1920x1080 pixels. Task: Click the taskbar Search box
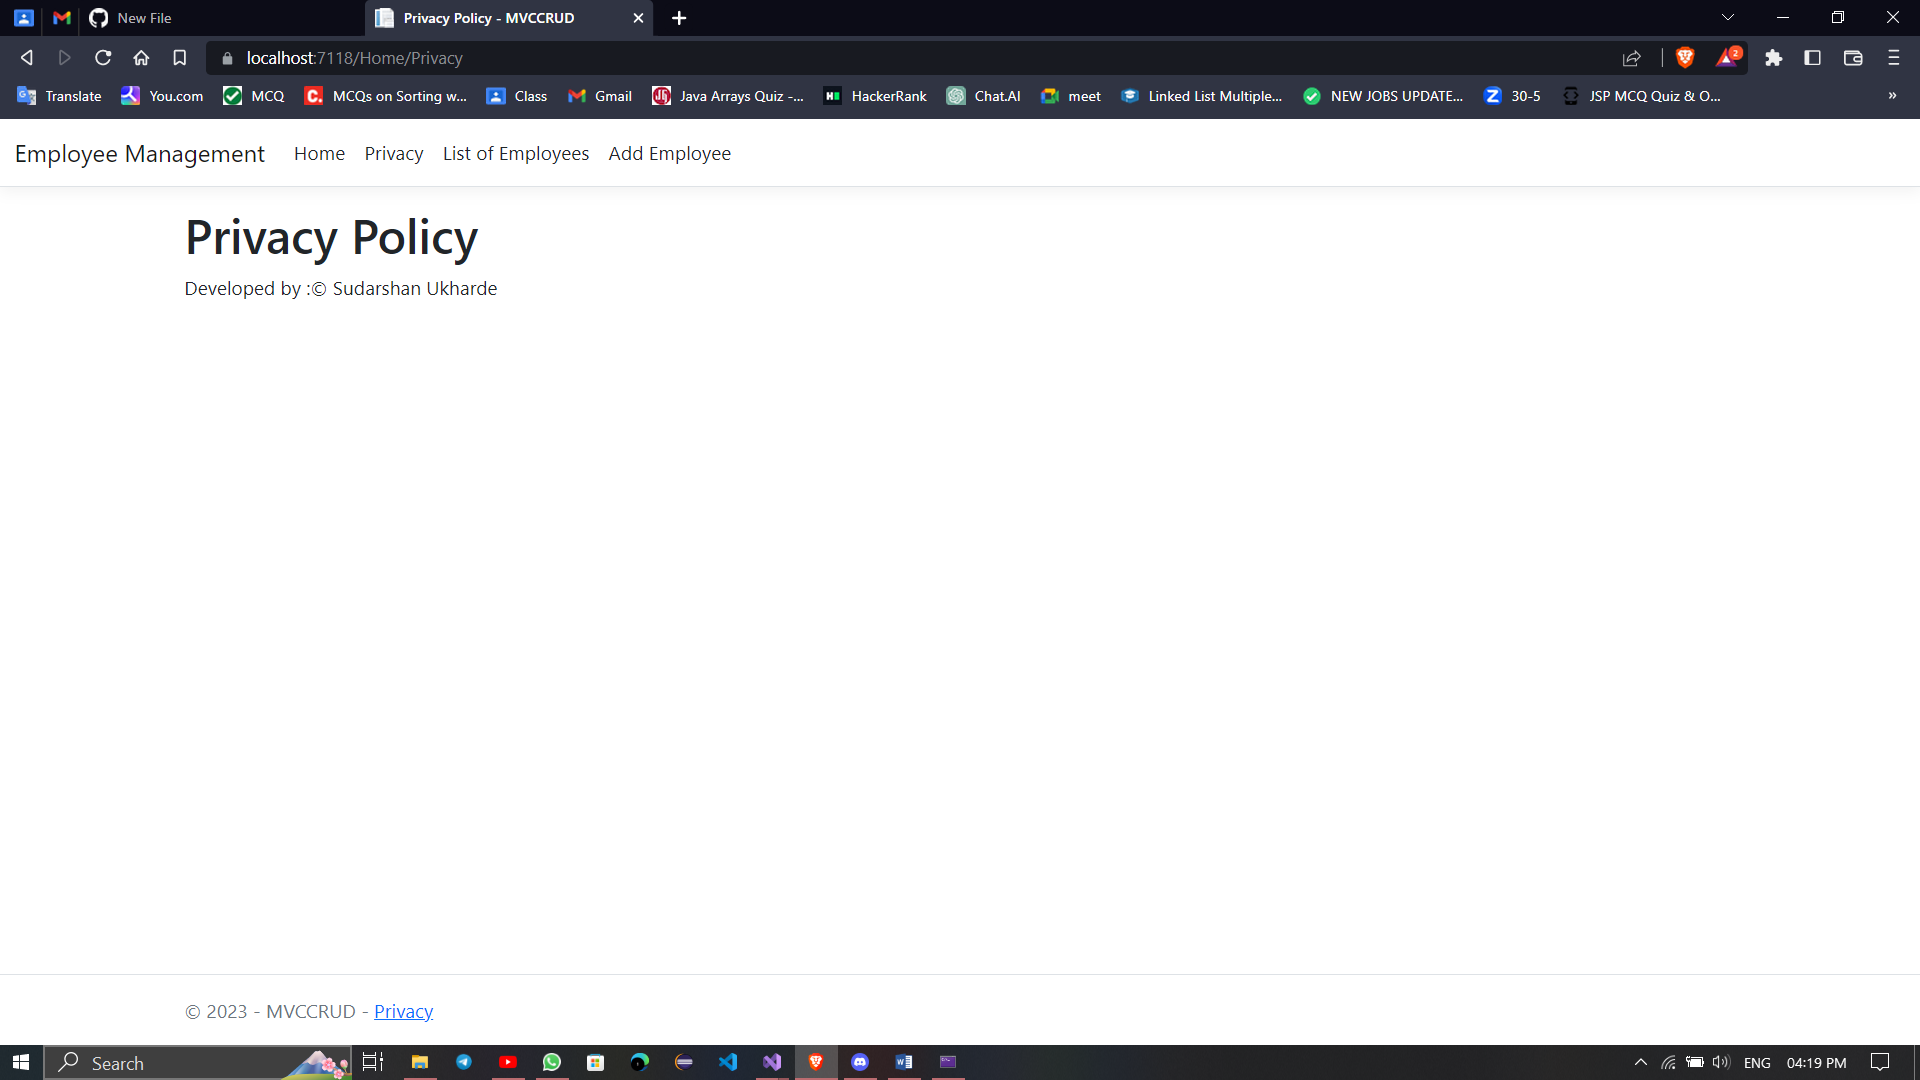[x=198, y=1062]
